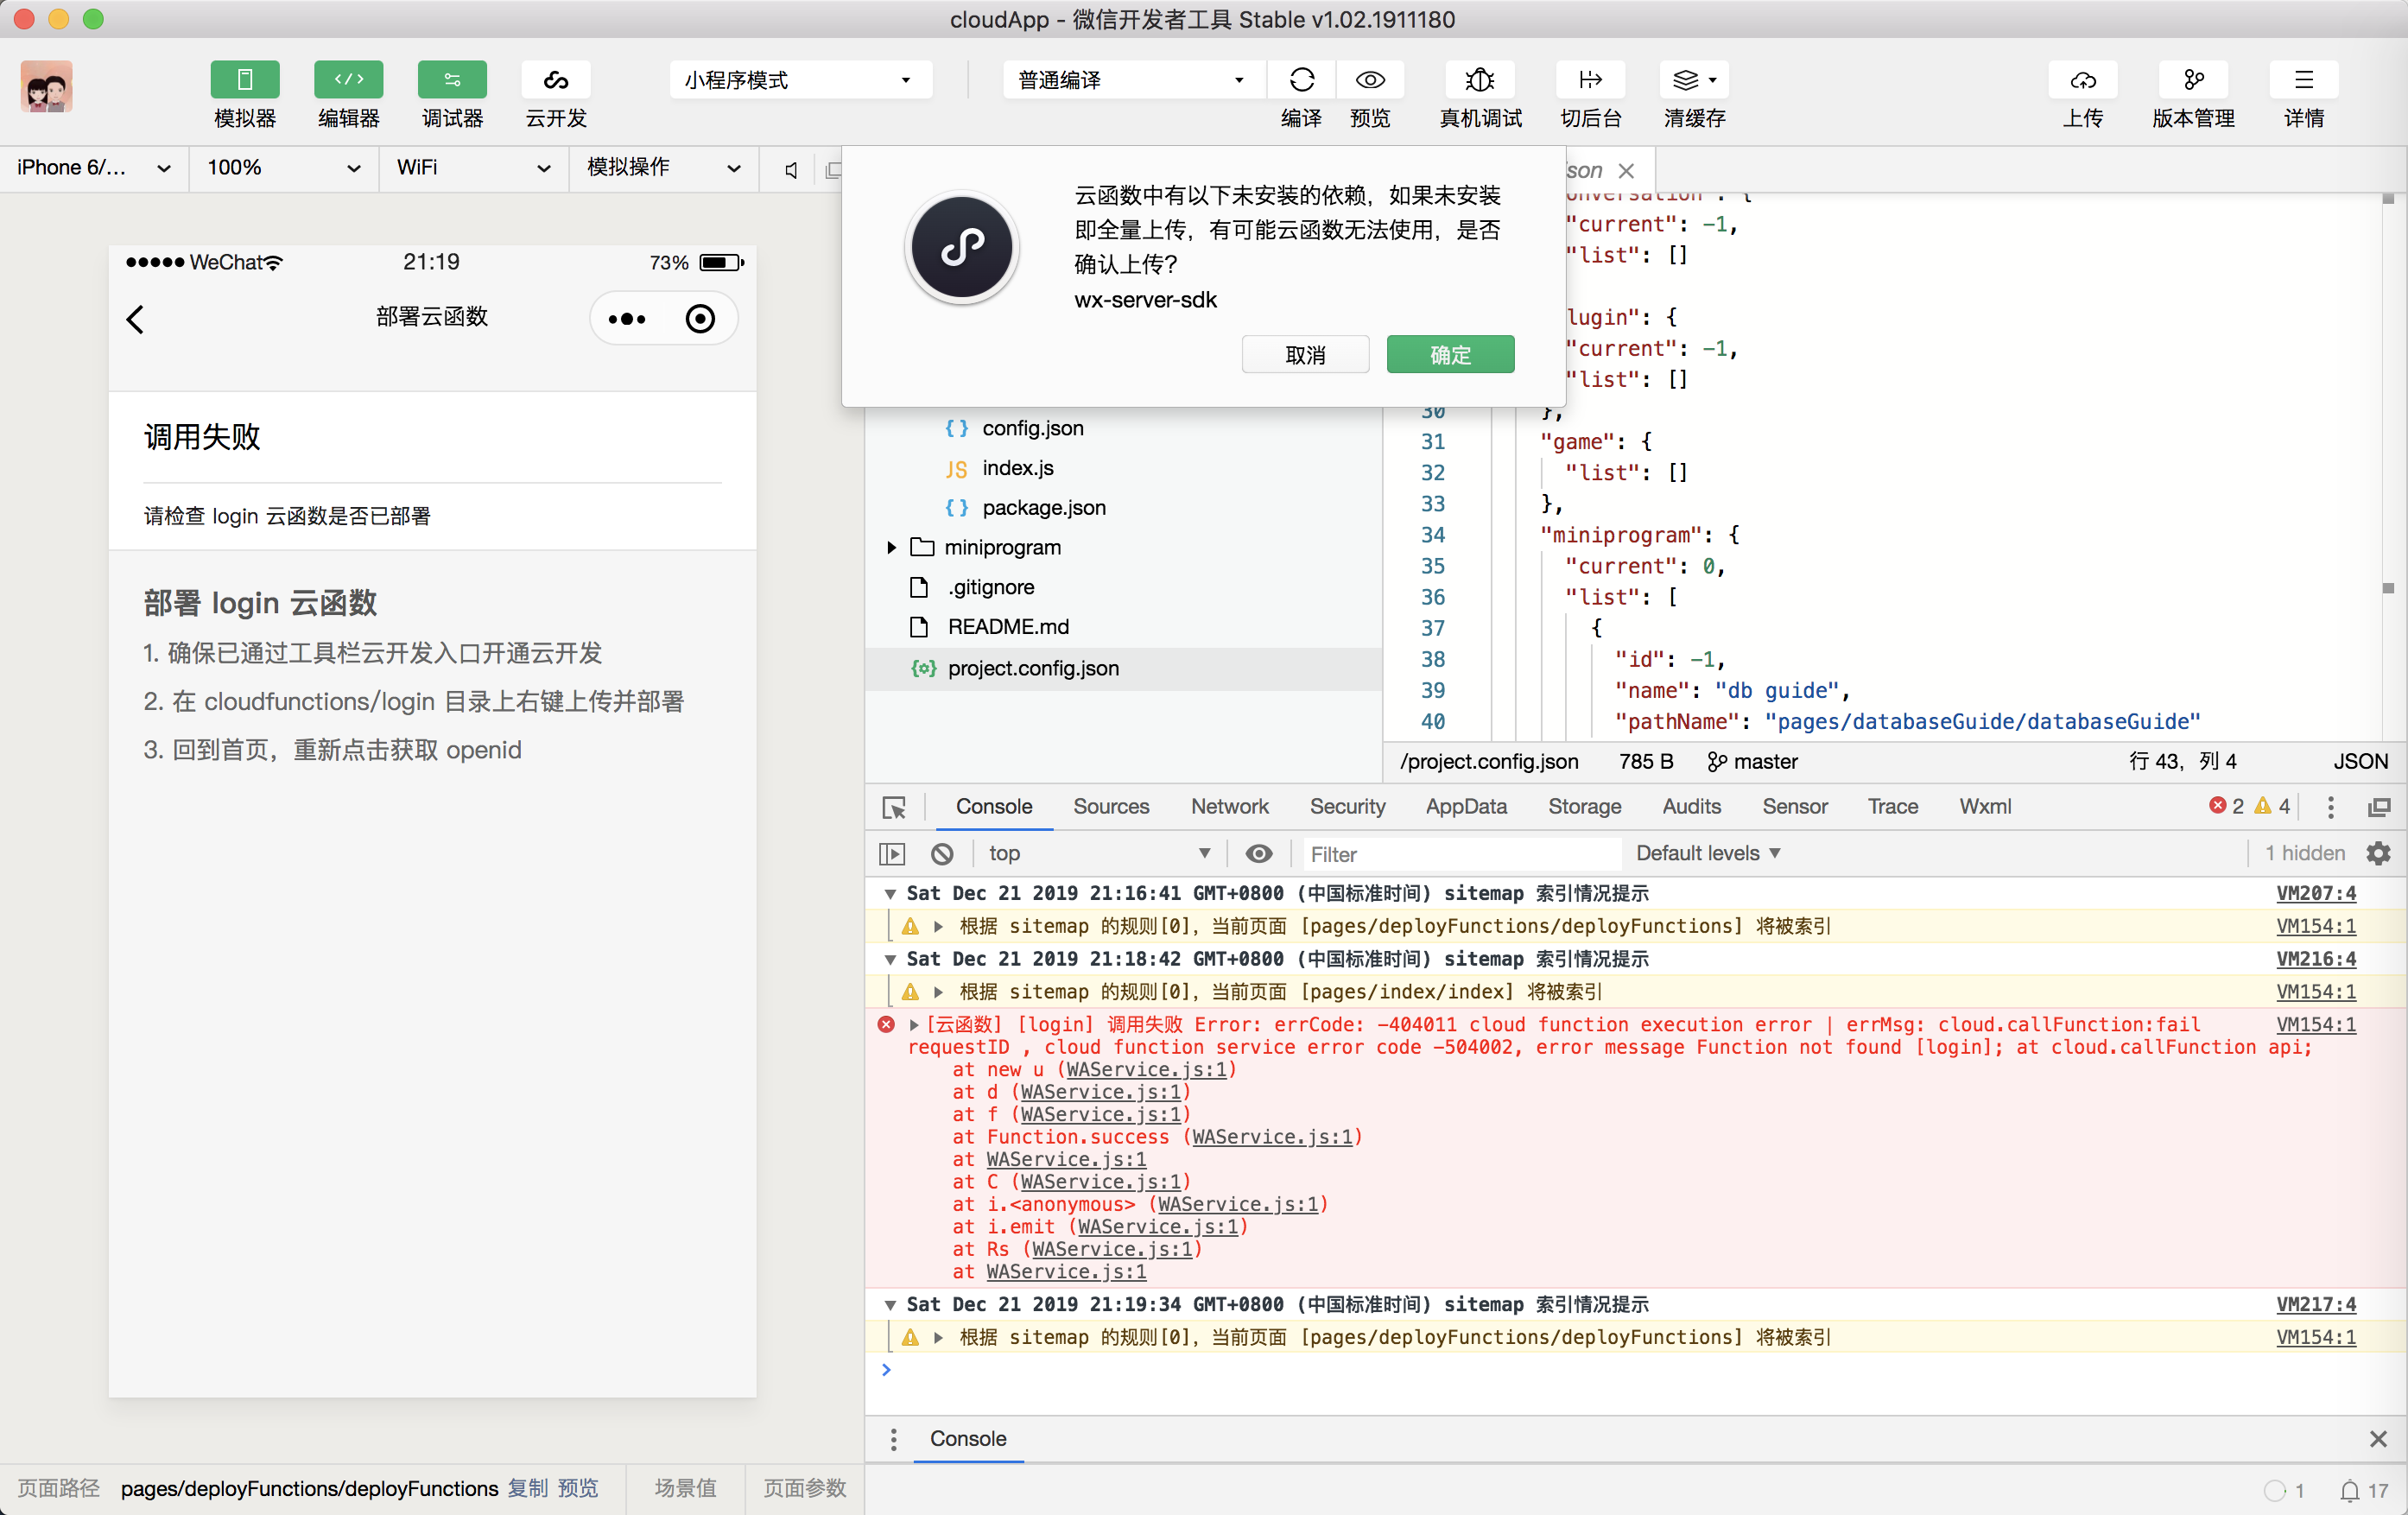Image resolution: width=2408 pixels, height=1515 pixels.
Task: Click the circle close button in simulator capsule
Action: coord(700,319)
